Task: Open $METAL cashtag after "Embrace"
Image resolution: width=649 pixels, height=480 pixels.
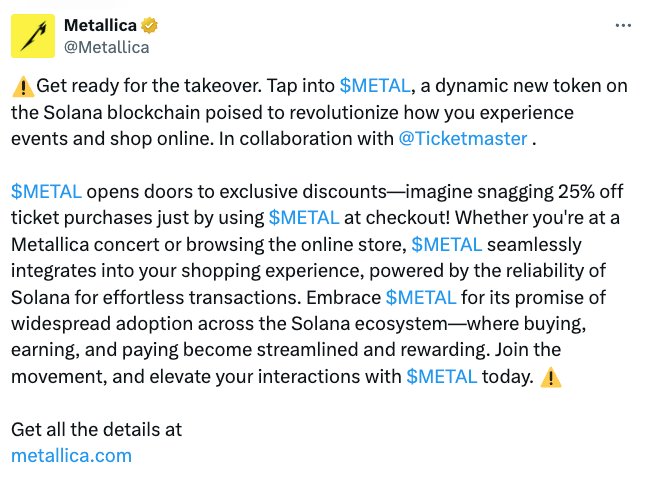Action: point(421,297)
